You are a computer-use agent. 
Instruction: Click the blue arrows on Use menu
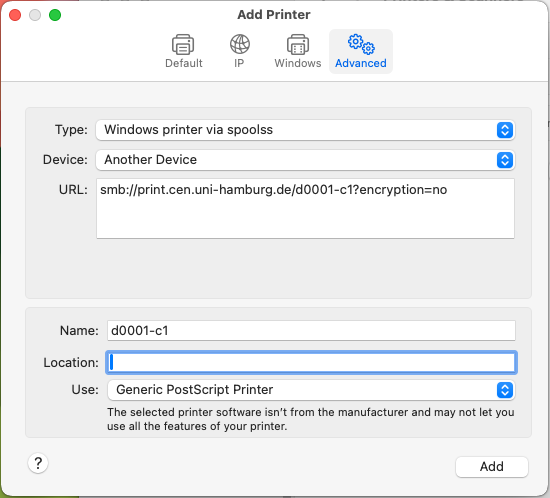pos(505,390)
